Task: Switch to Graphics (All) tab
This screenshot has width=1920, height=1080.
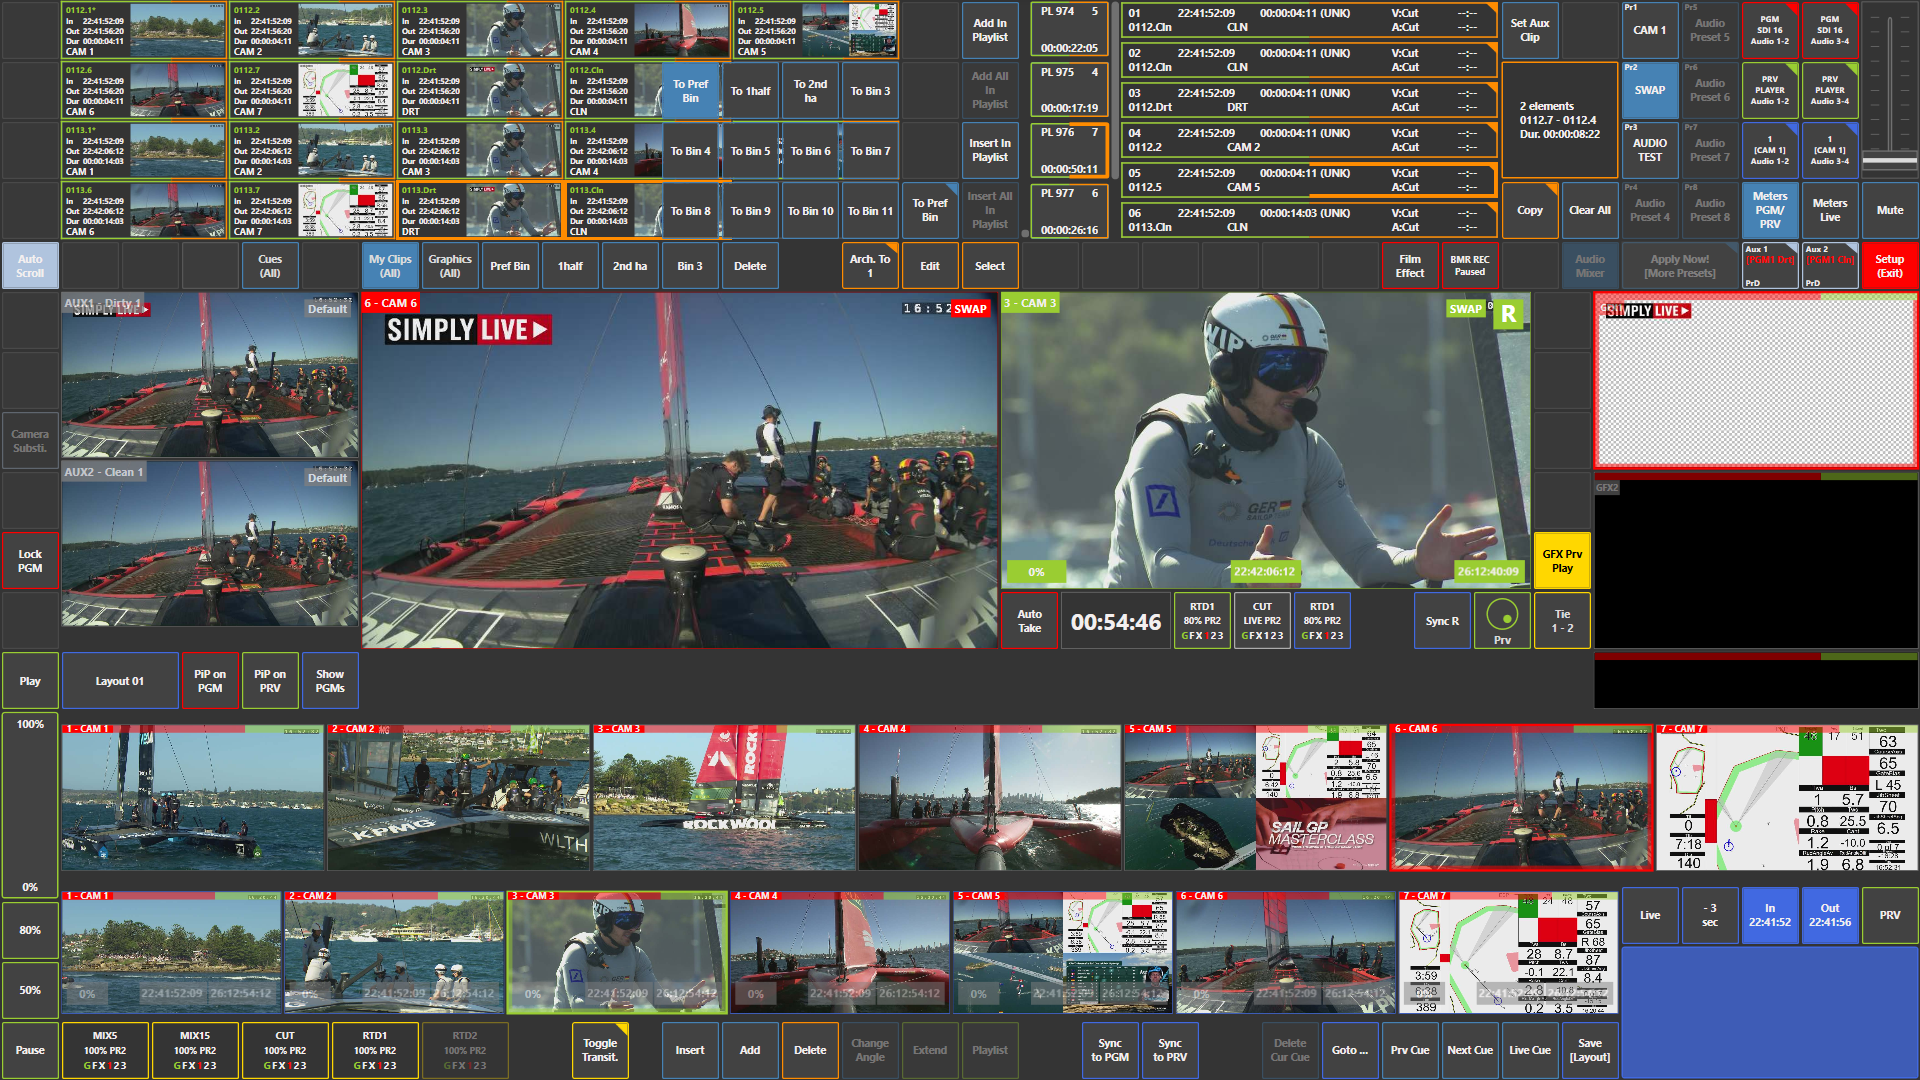Action: click(450, 266)
